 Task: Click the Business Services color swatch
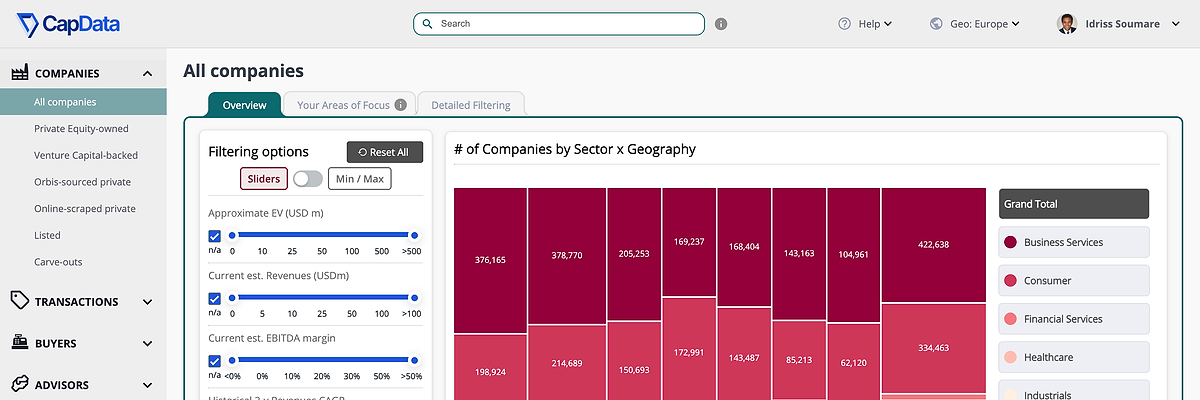point(1010,242)
